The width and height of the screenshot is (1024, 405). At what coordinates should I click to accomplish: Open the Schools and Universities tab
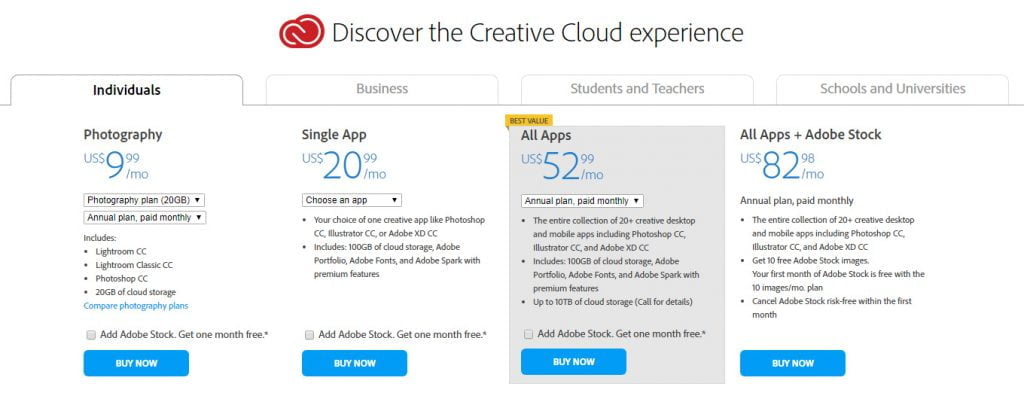click(892, 89)
